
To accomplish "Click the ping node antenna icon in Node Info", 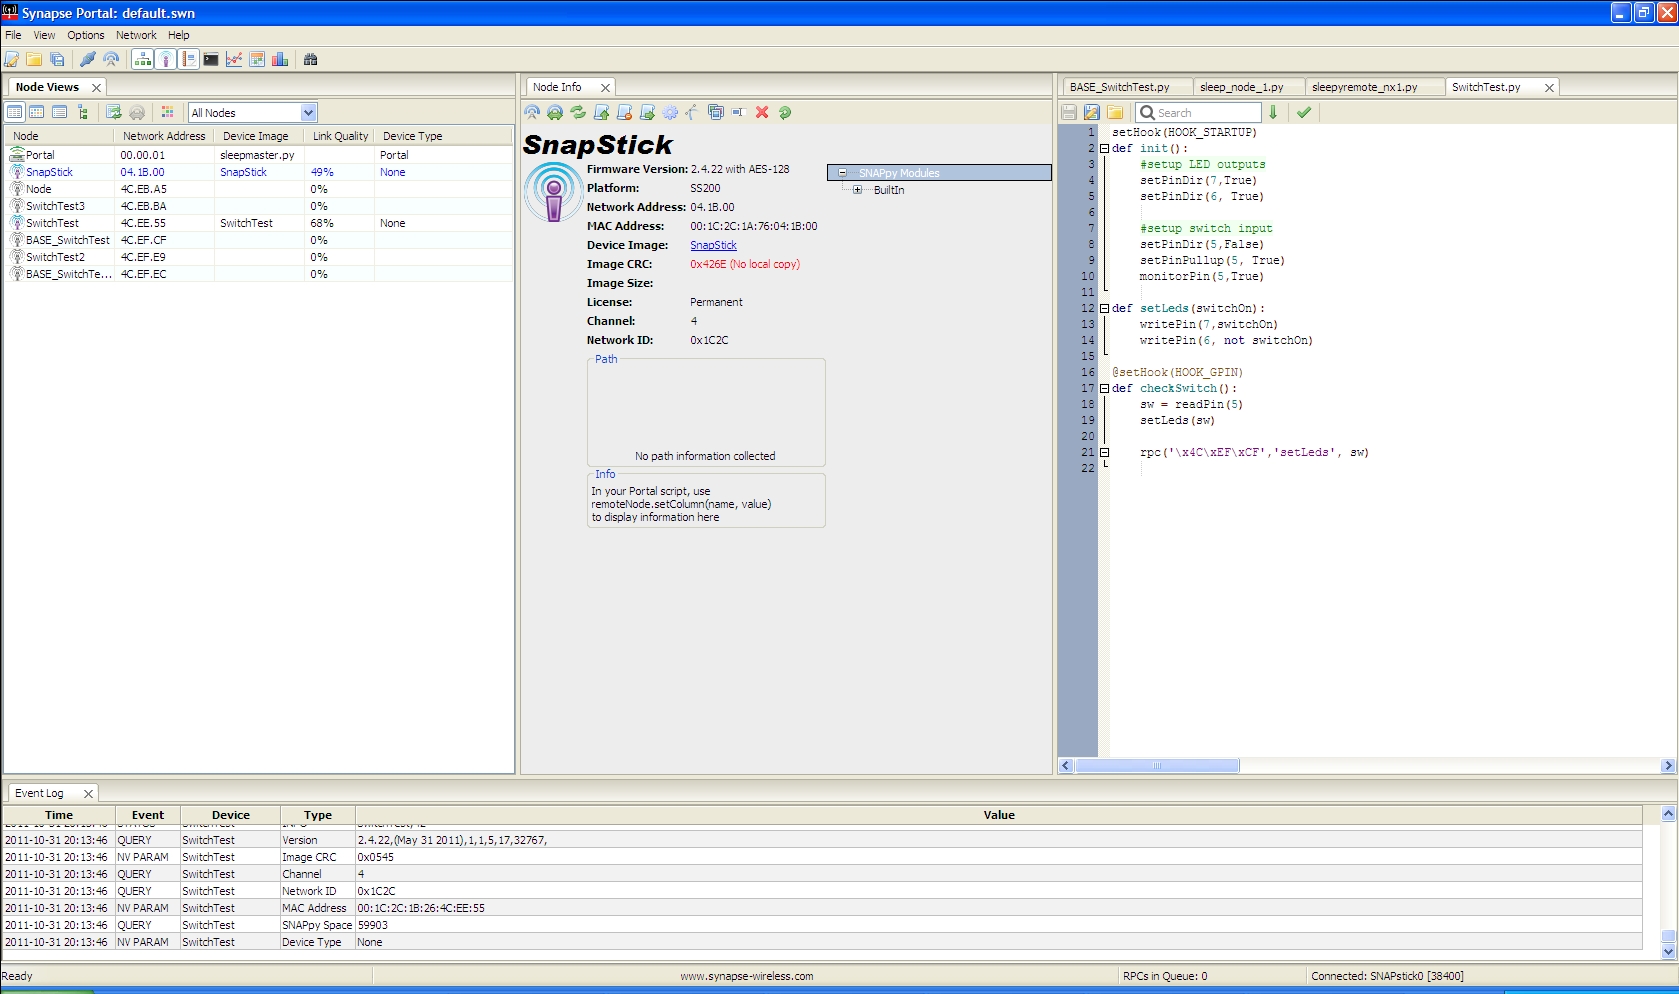I will [532, 113].
